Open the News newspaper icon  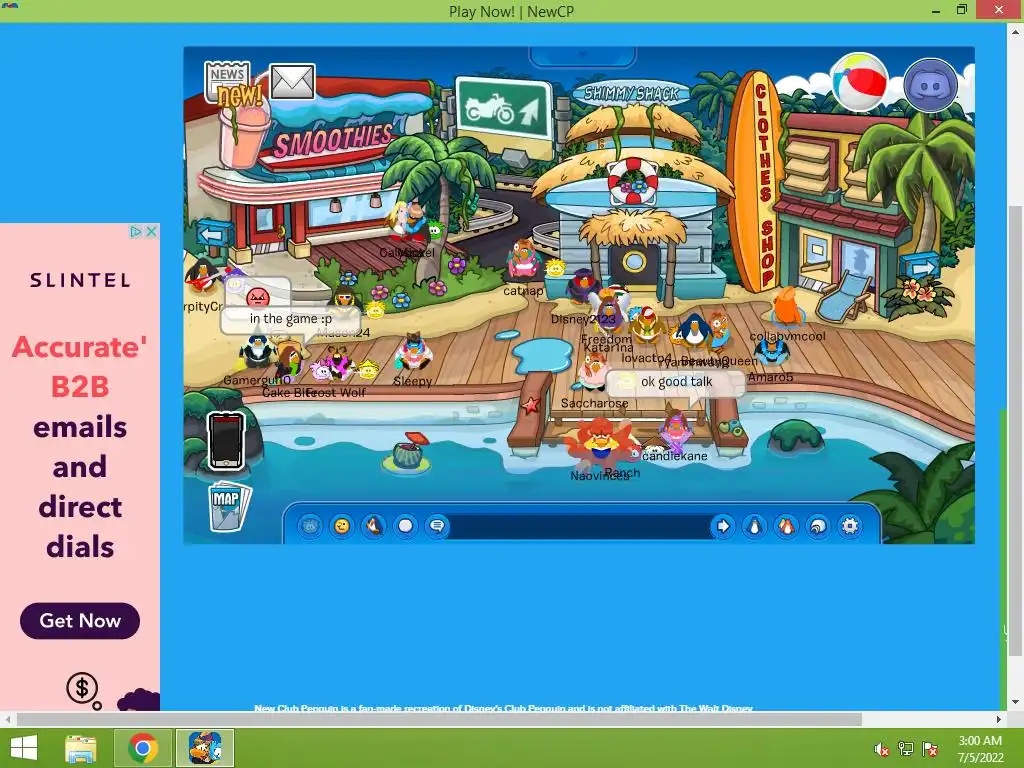(x=229, y=84)
